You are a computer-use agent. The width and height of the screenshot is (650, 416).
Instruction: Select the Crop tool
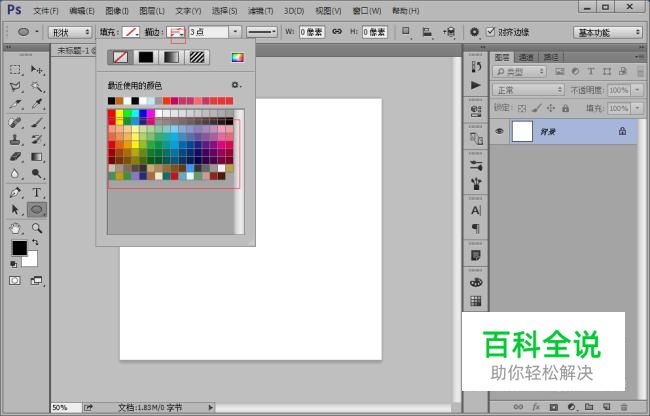(15, 104)
